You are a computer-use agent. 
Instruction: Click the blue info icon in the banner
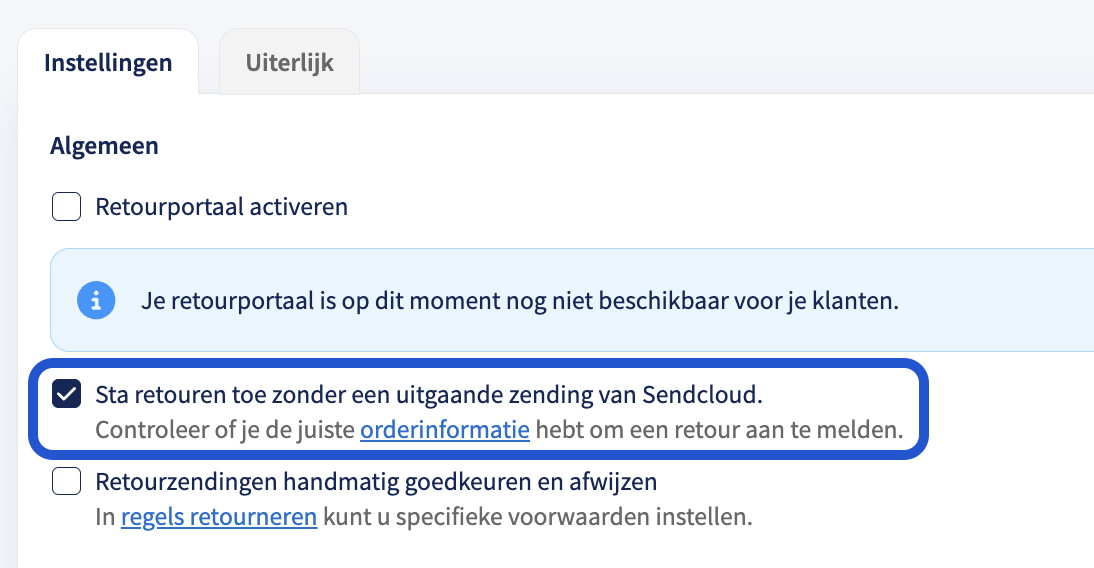[x=96, y=301]
